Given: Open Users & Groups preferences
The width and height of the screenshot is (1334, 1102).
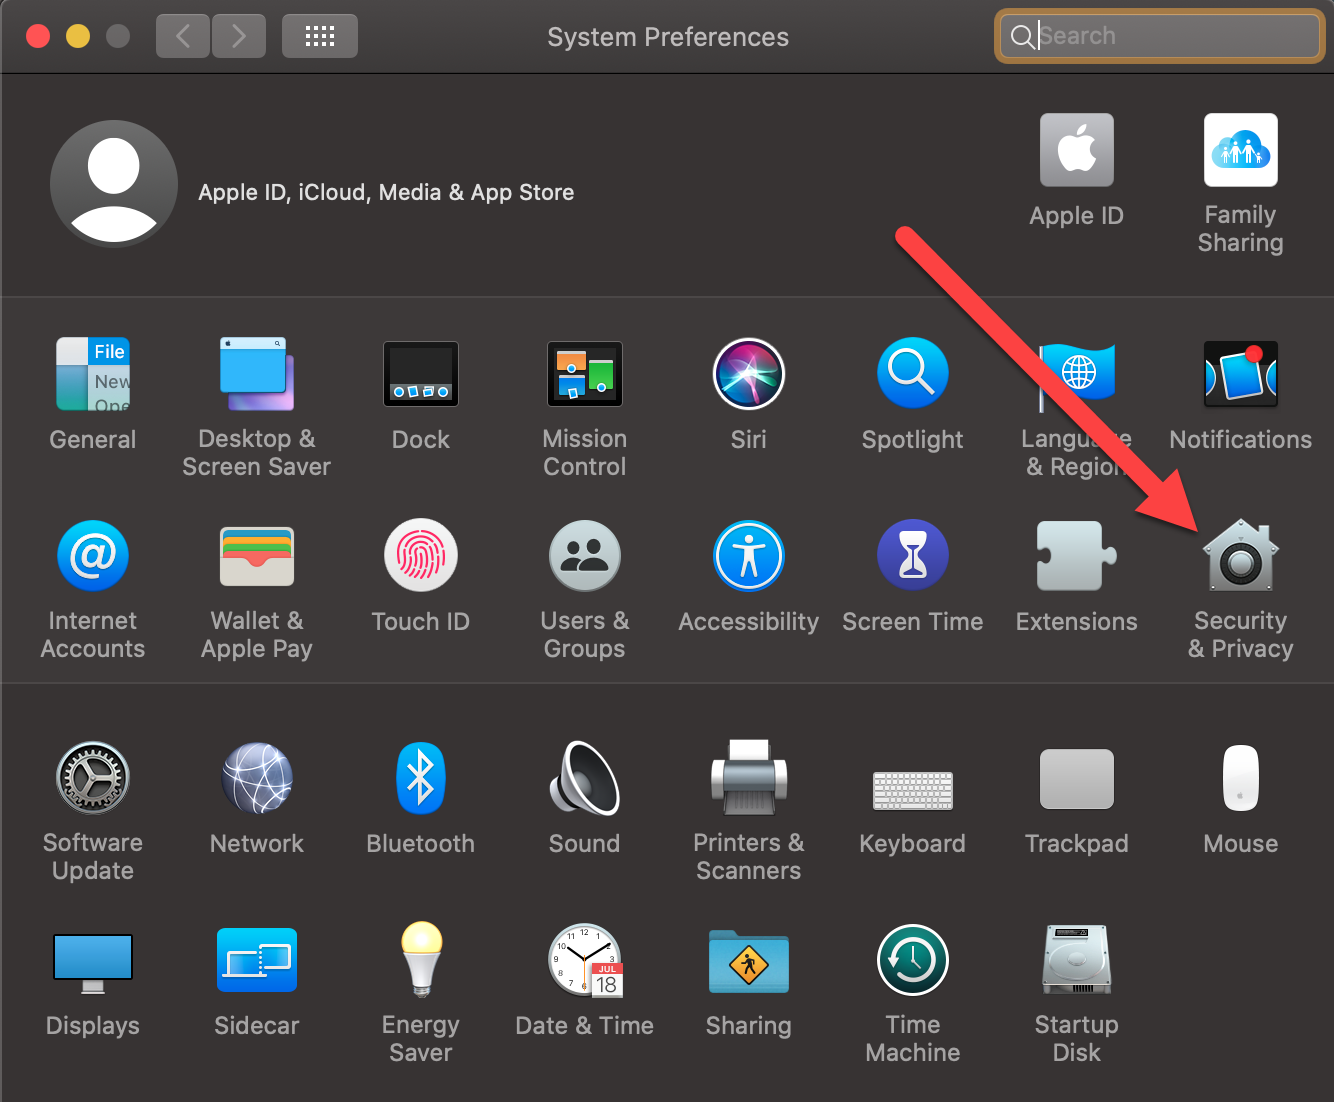Looking at the screenshot, I should tap(585, 556).
